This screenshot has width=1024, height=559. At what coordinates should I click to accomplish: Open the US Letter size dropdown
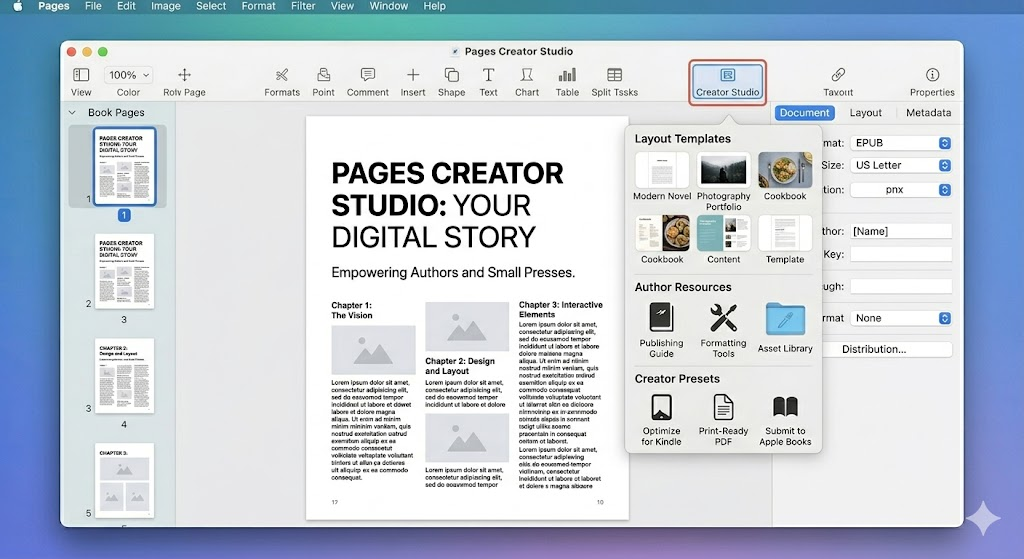point(901,165)
